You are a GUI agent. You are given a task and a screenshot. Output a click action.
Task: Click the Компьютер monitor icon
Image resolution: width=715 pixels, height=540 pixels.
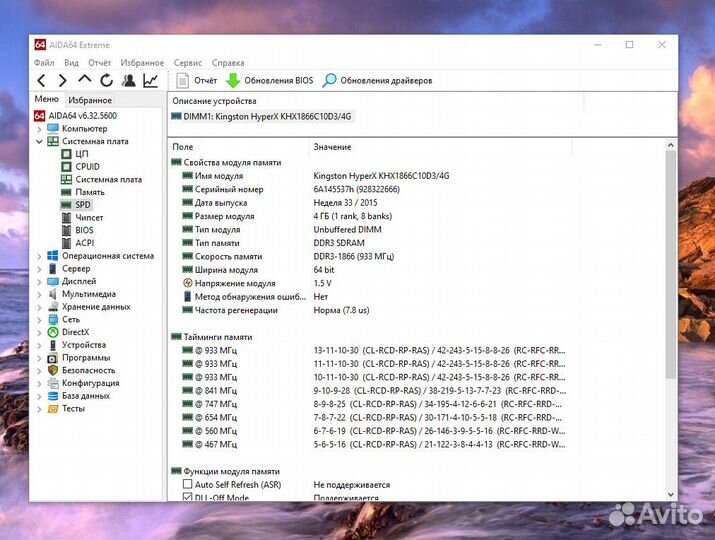point(53,128)
